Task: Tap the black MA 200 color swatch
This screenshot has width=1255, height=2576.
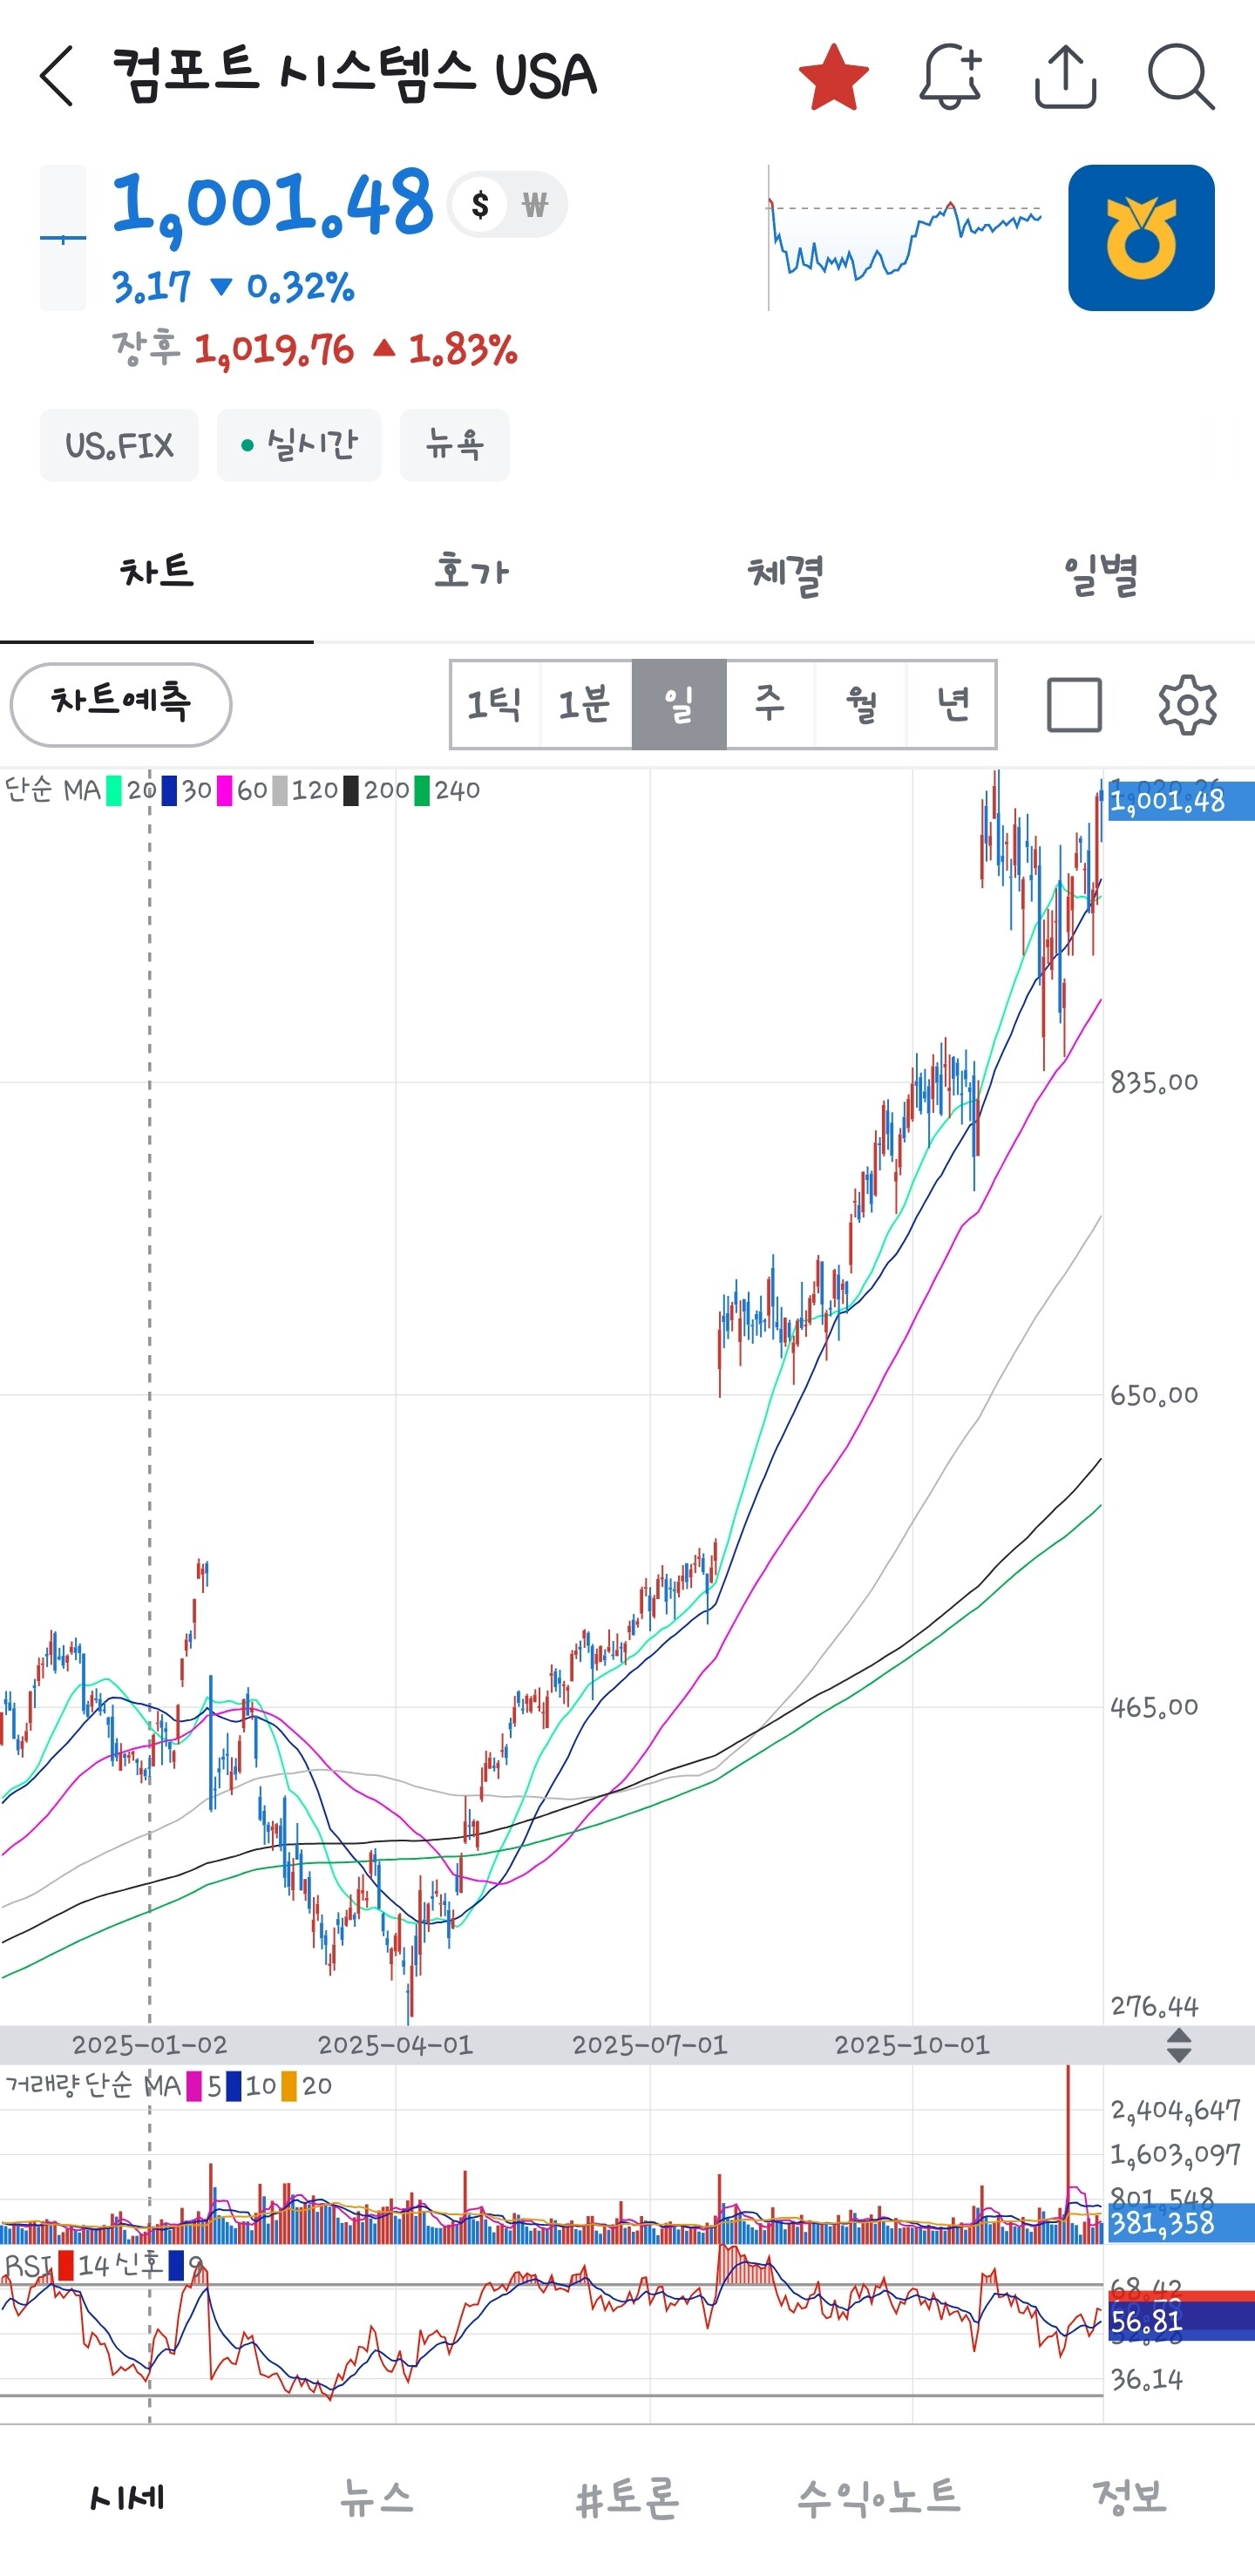Action: click(351, 791)
